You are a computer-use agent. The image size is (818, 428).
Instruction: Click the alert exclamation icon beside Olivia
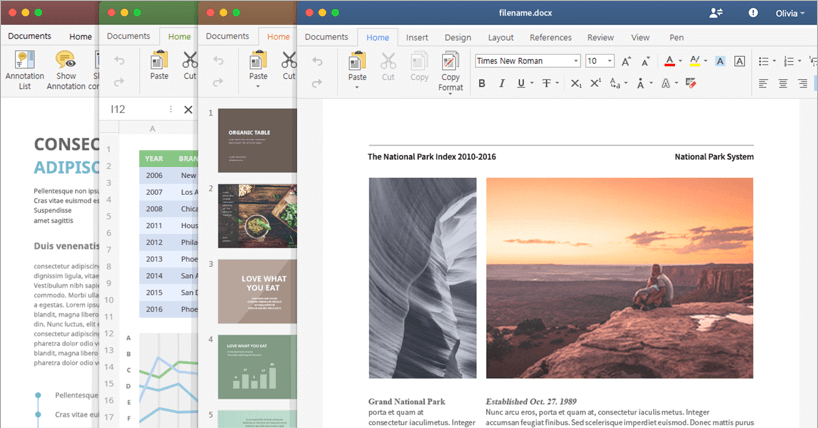pyautogui.click(x=752, y=12)
